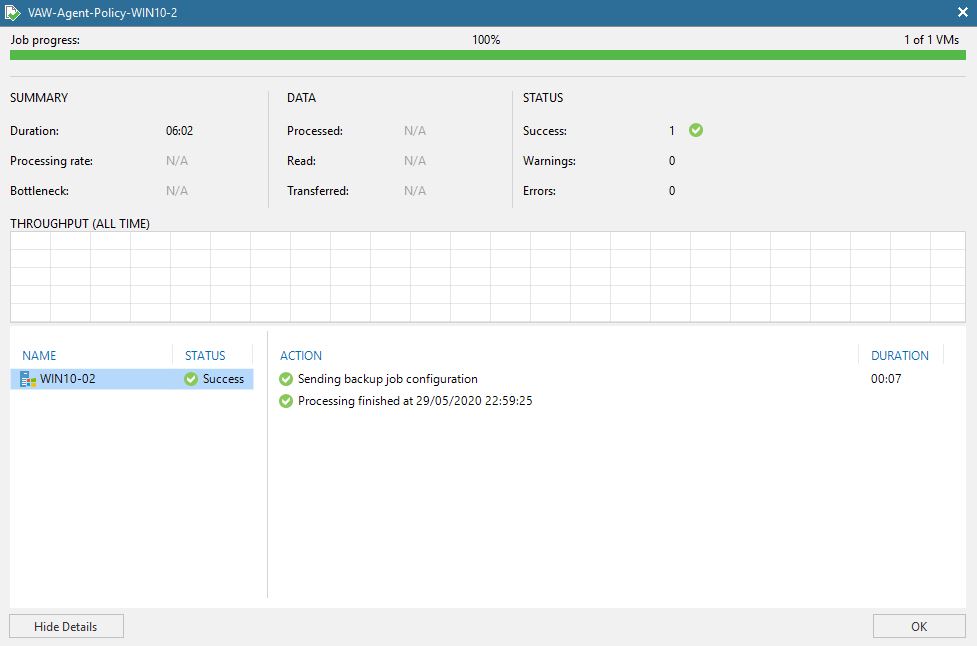
Task: Click the Success status text for WIN10-02
Action: point(224,379)
